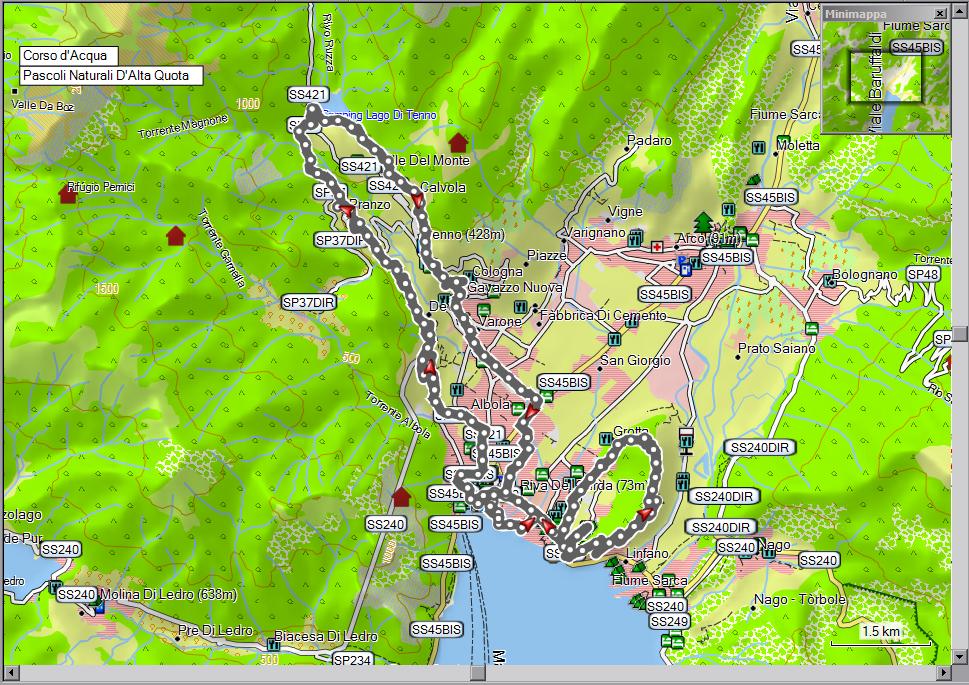Click the restaurant icon next to Varignano
This screenshot has width=969, height=685.
click(635, 239)
